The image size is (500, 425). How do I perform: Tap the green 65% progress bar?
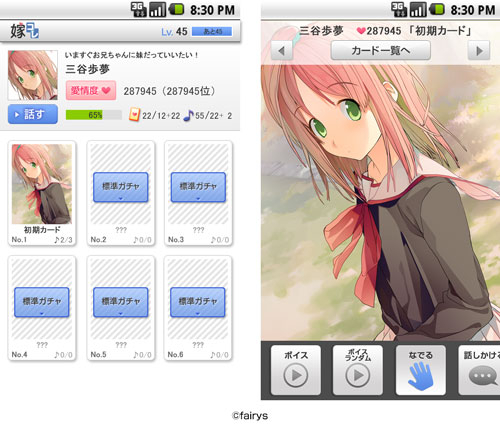(94, 115)
